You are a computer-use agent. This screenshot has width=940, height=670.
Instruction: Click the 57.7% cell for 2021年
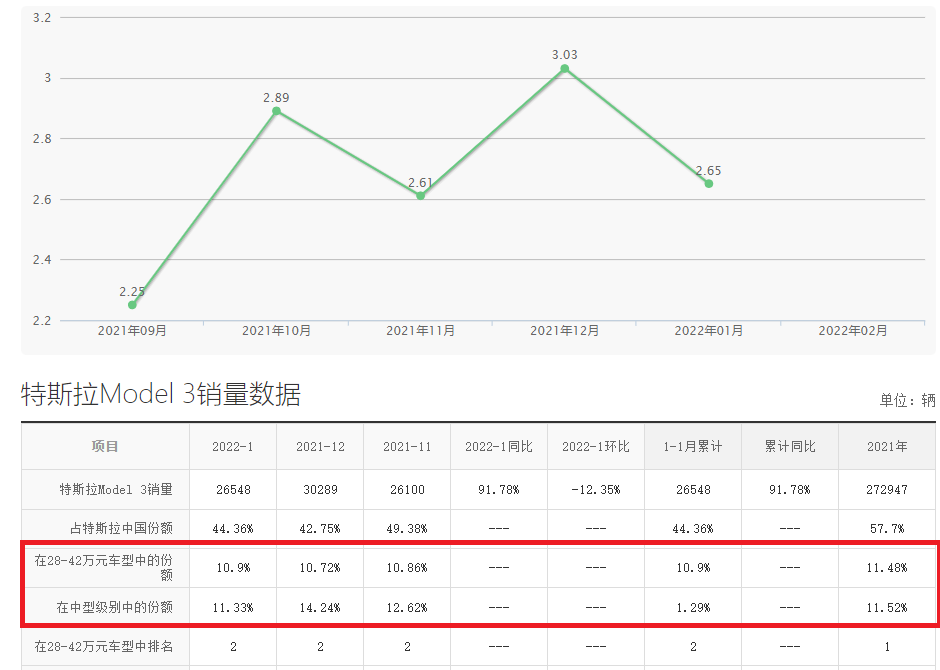point(887,529)
